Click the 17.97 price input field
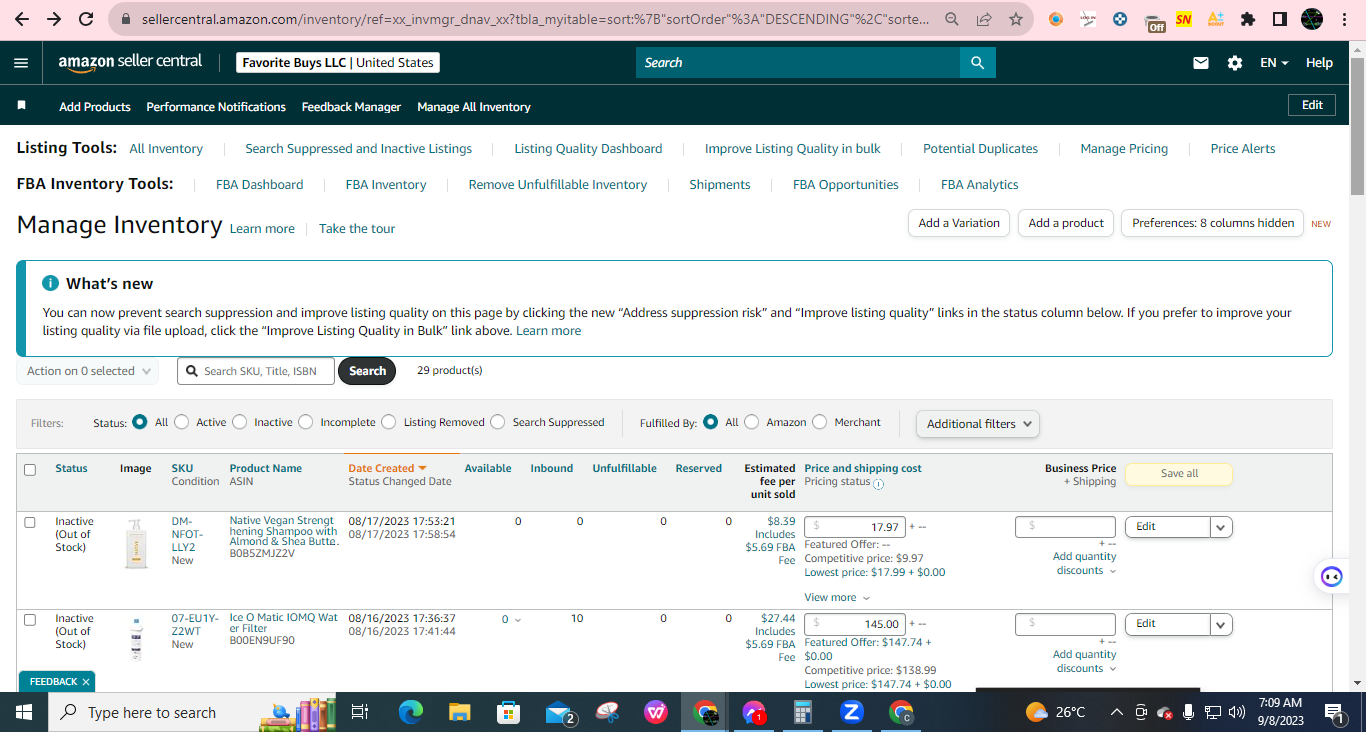The width and height of the screenshot is (1366, 732). pyautogui.click(x=856, y=527)
